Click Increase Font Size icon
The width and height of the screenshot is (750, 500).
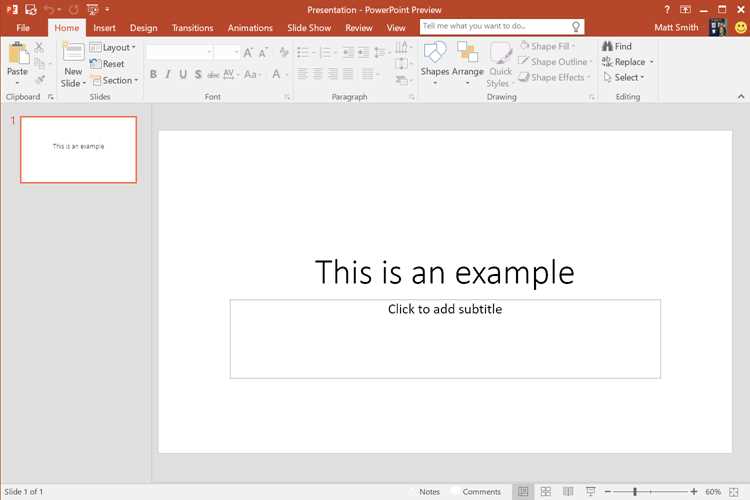click(248, 53)
